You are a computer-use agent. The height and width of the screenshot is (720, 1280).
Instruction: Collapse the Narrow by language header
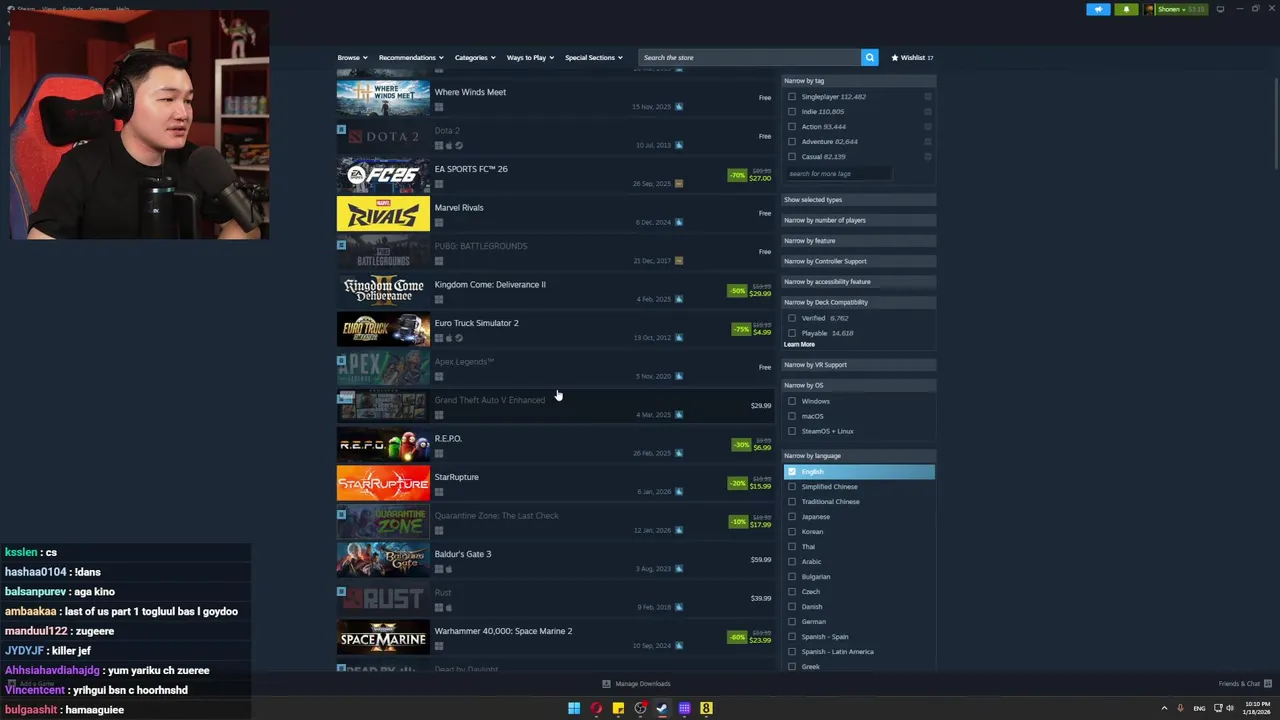coord(859,456)
